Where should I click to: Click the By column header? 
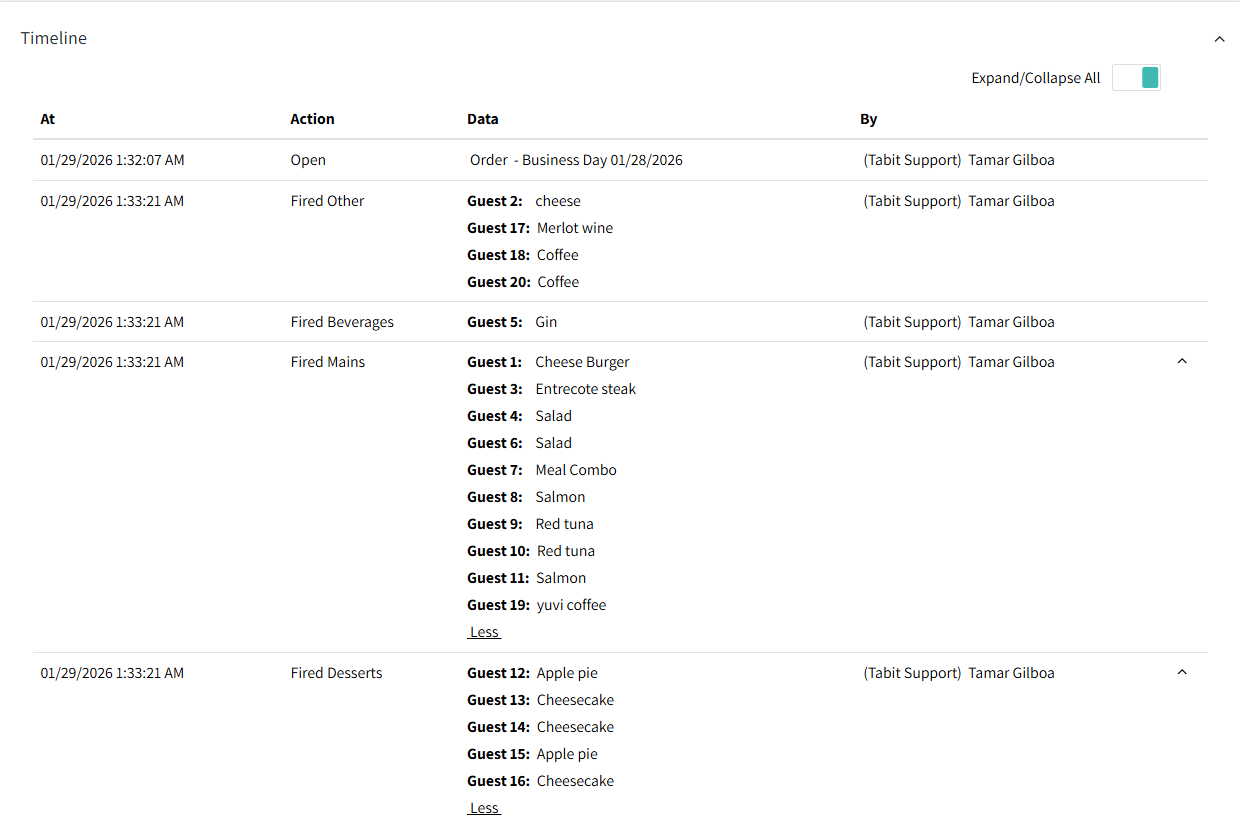[868, 119]
